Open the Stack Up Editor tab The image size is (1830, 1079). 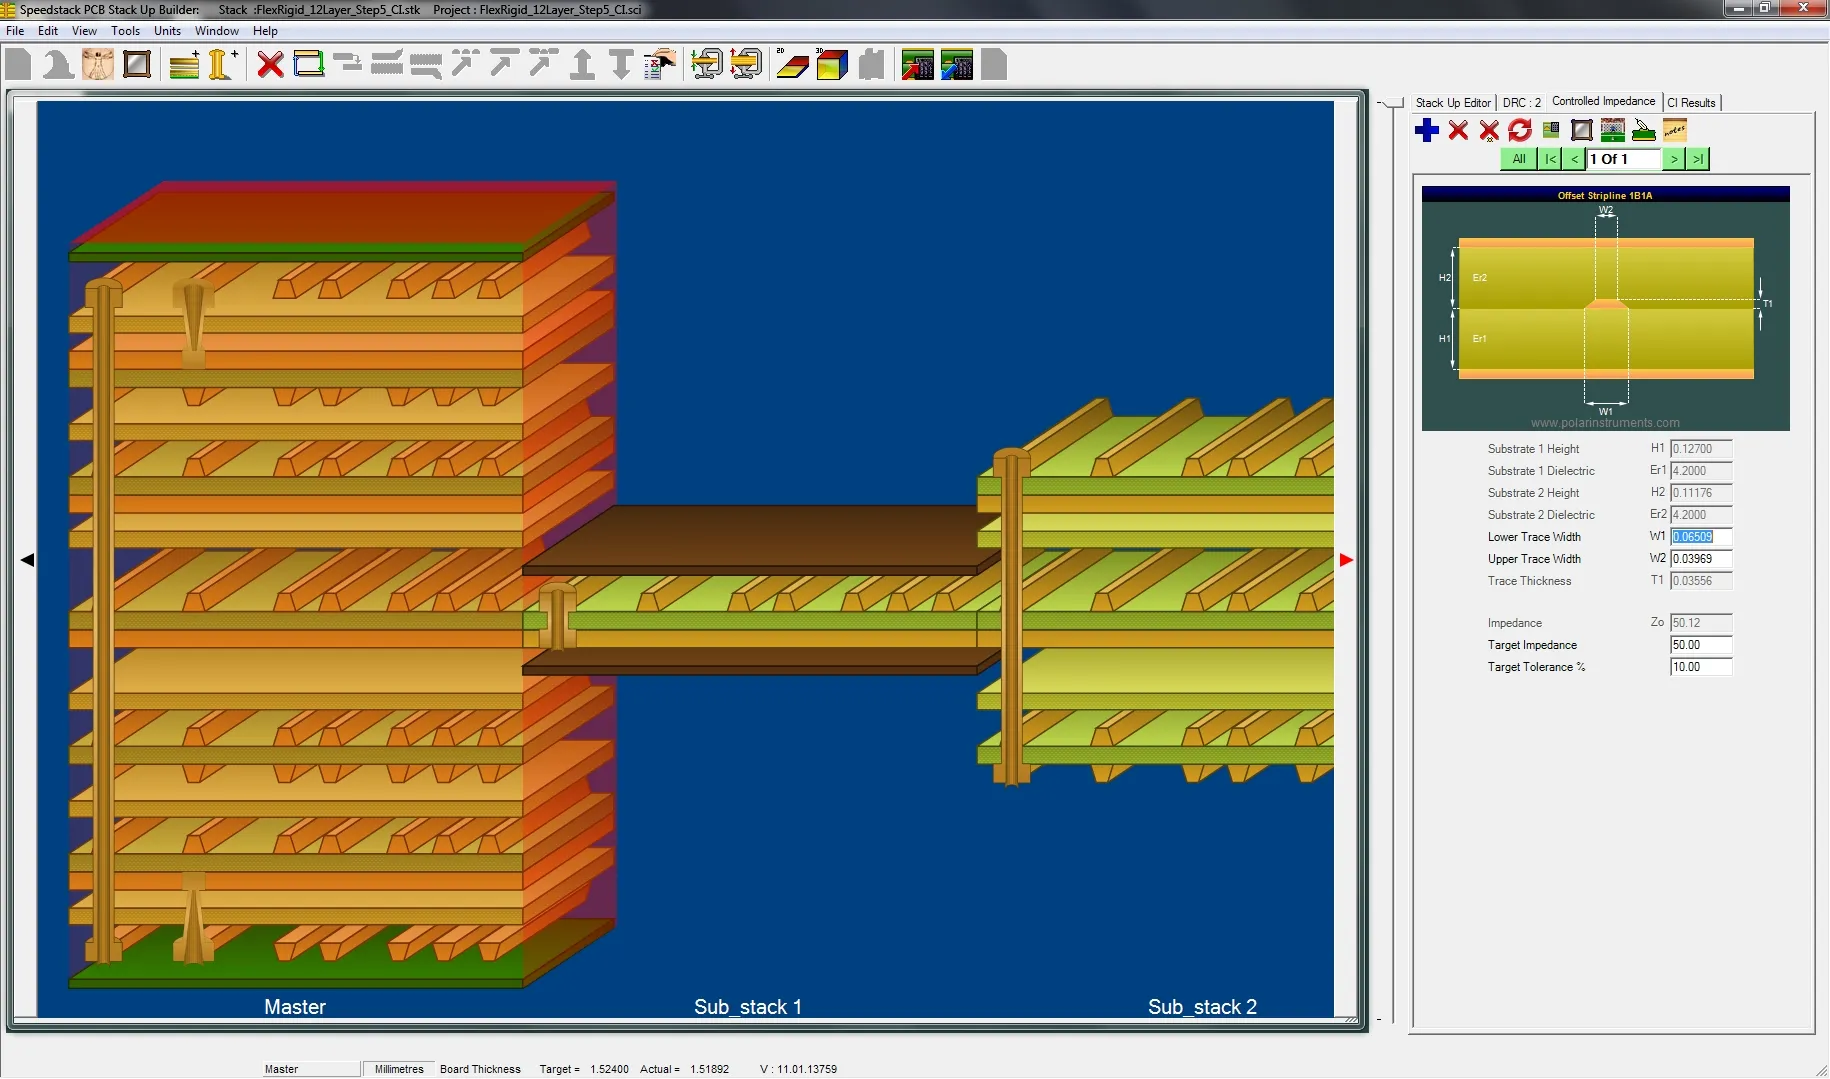(1451, 102)
